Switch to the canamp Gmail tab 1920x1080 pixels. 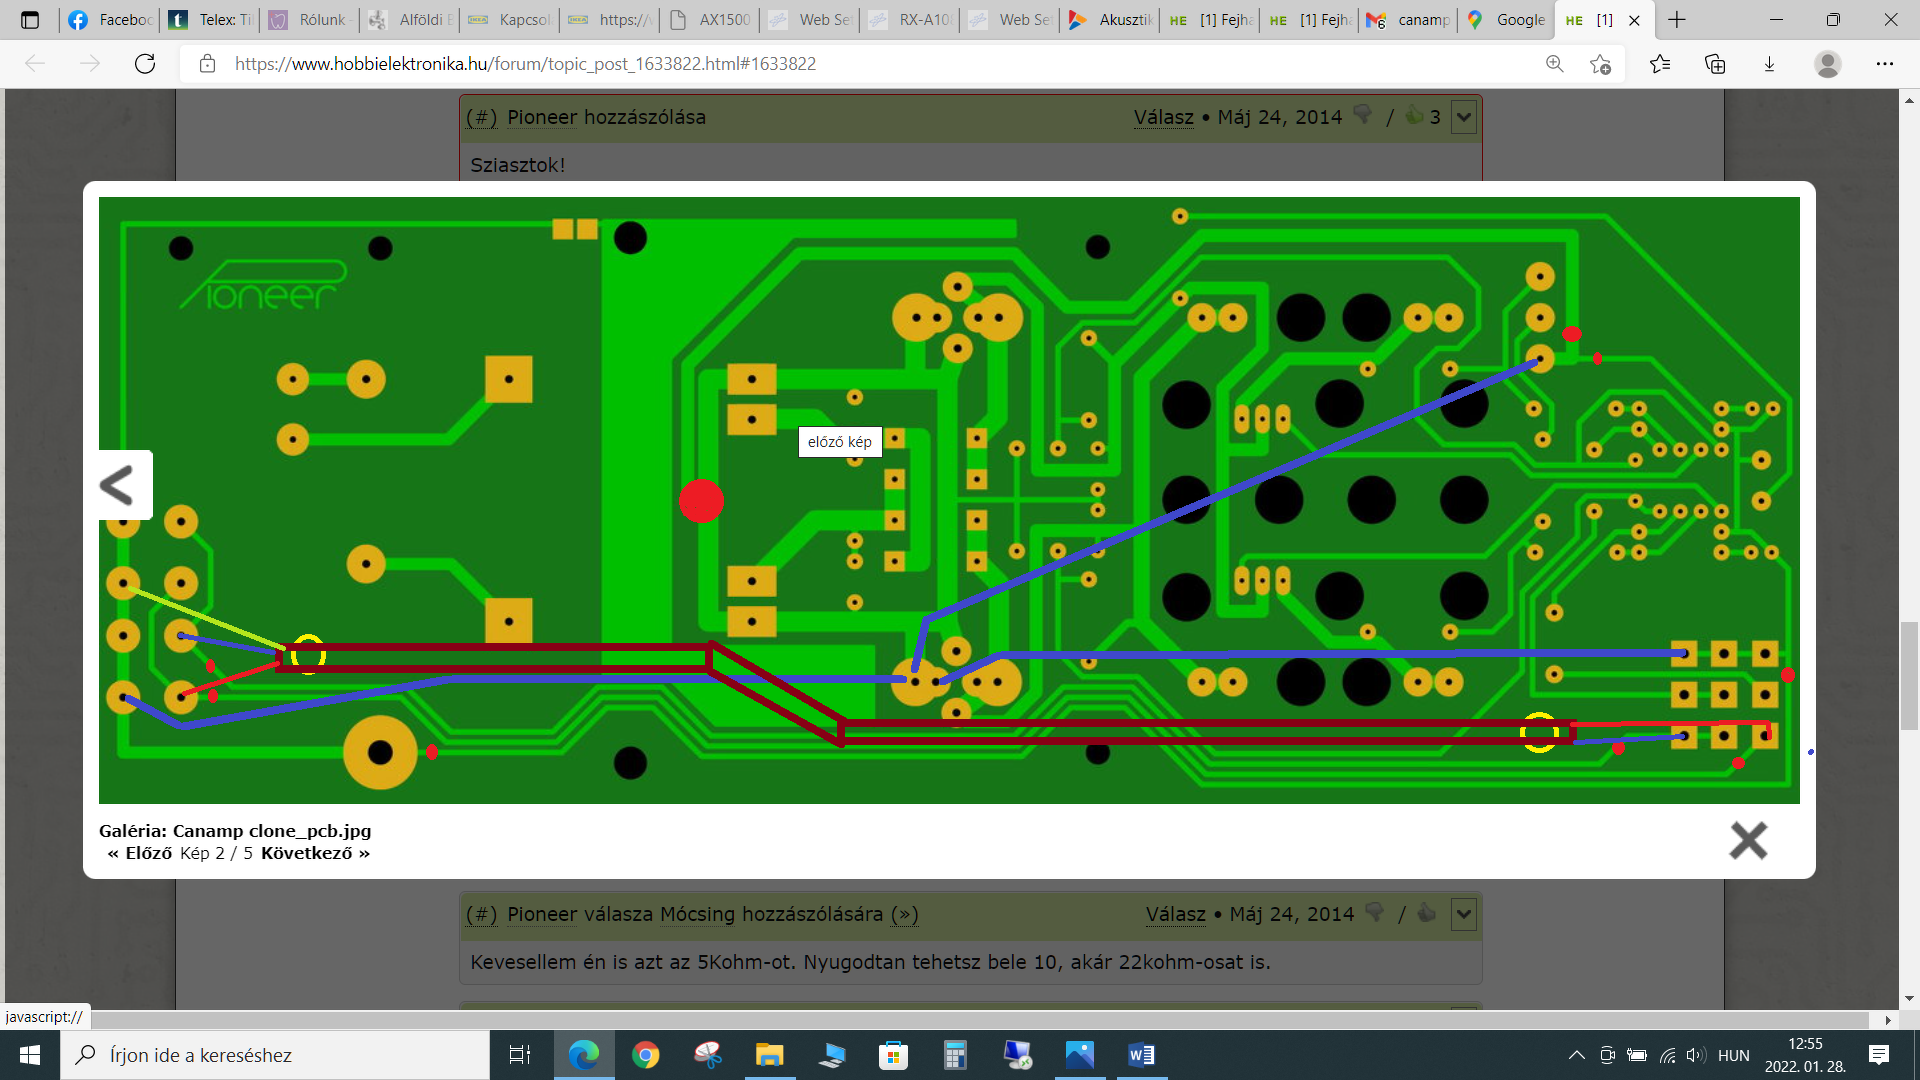[1410, 20]
